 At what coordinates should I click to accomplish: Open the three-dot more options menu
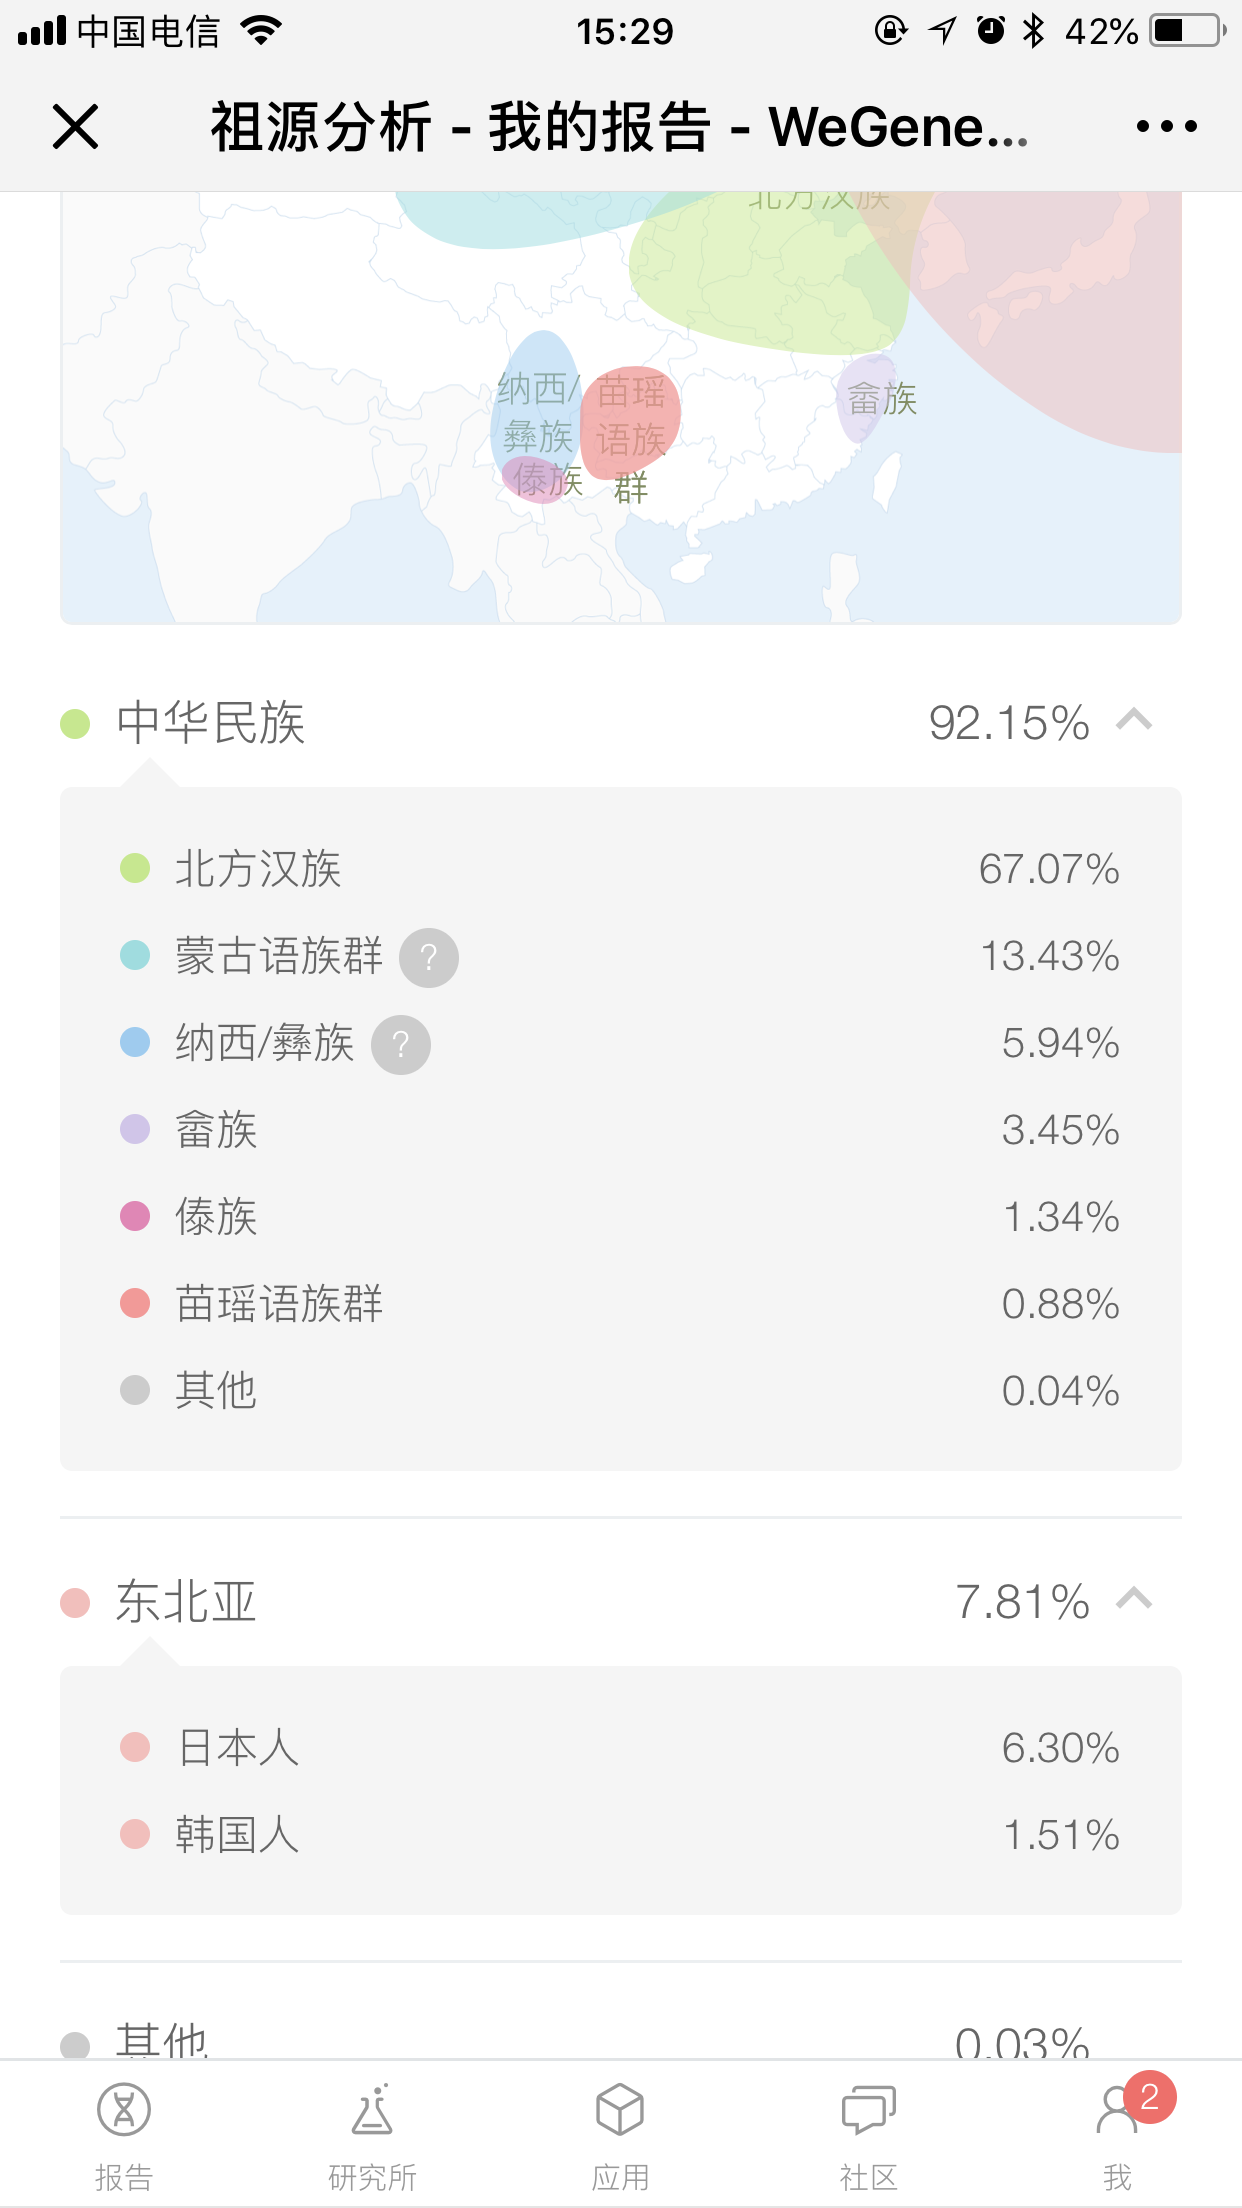click(1166, 127)
